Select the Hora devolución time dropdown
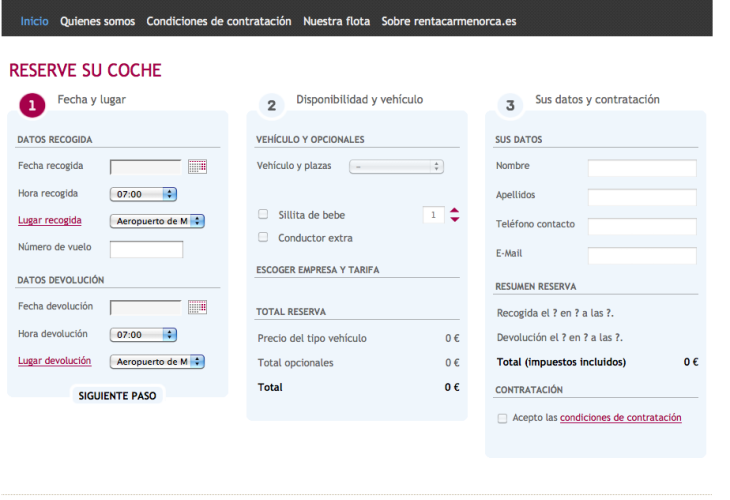The image size is (730, 500). coord(143,334)
